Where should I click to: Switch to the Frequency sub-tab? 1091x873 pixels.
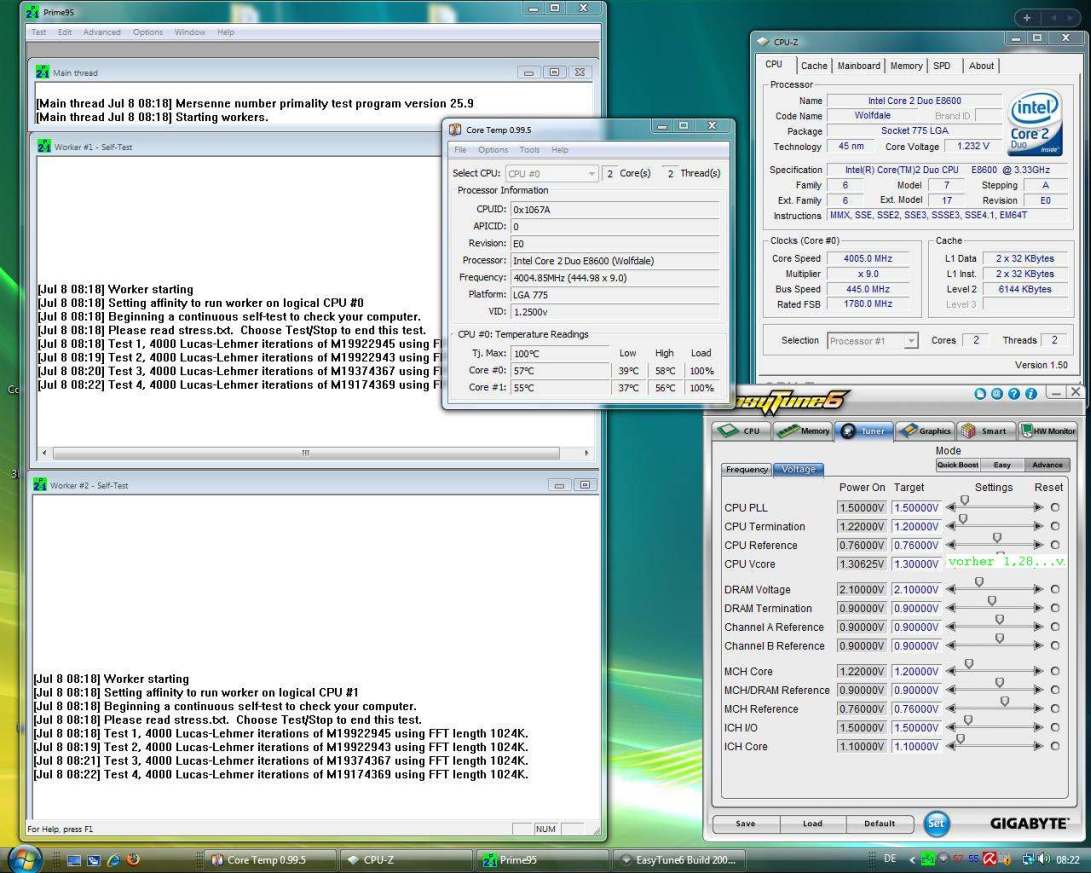(x=747, y=470)
